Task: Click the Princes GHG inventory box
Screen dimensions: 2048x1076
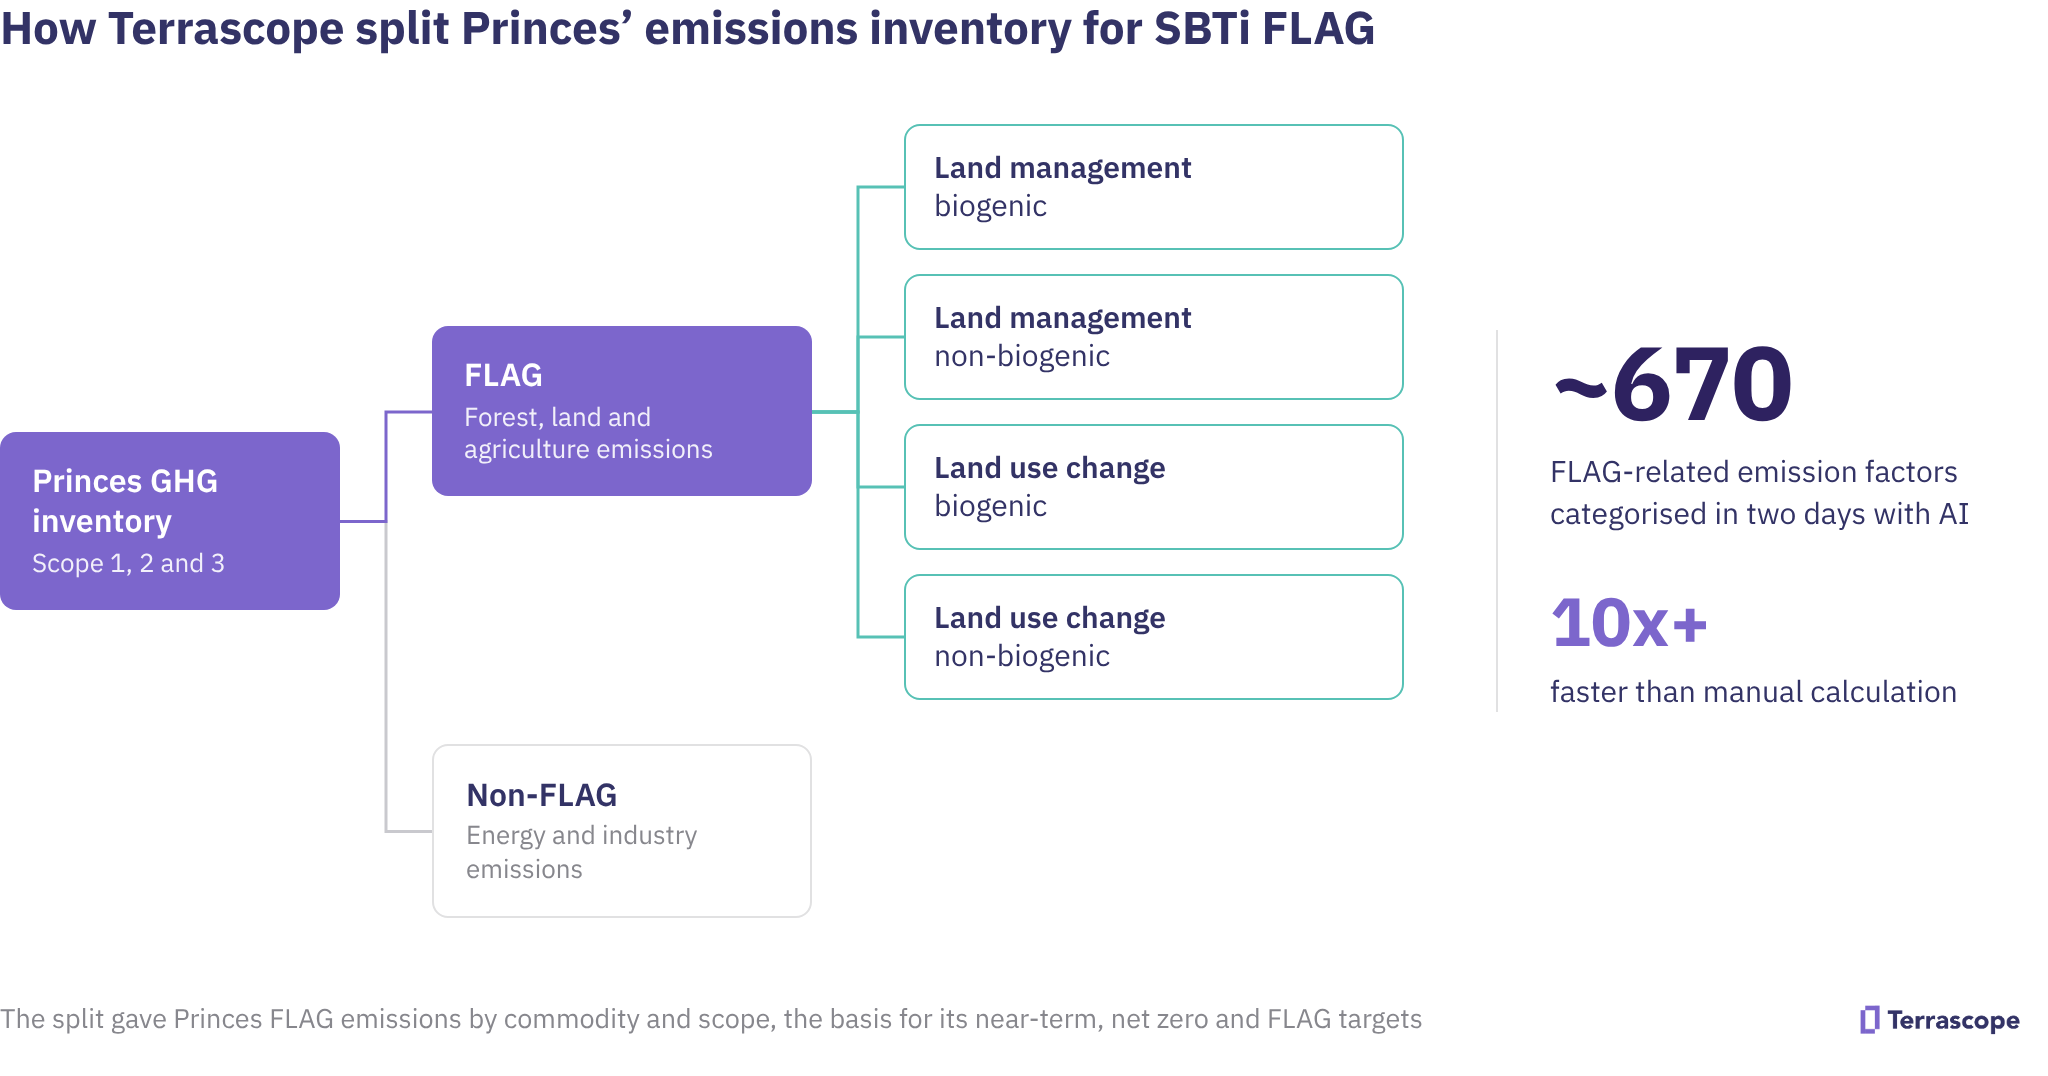Action: pos(170,521)
